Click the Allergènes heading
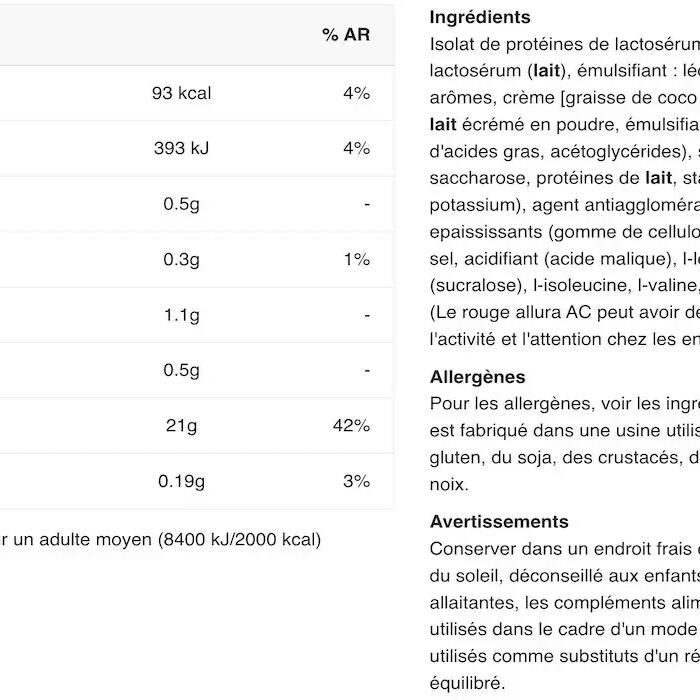The width and height of the screenshot is (700, 700). point(477,377)
